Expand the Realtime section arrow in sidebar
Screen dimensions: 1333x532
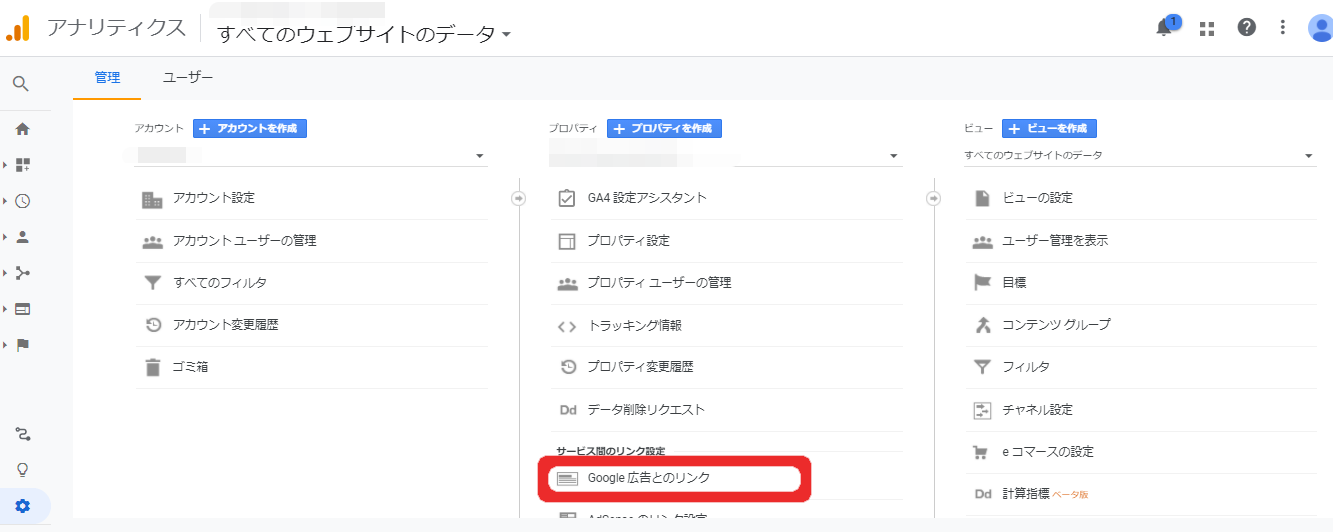click(5, 201)
